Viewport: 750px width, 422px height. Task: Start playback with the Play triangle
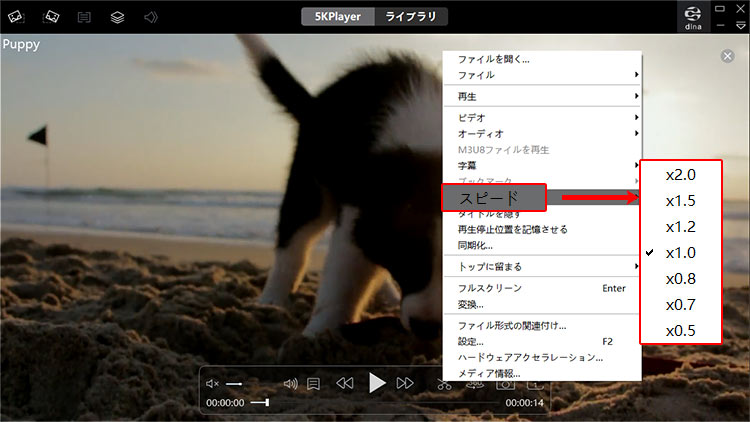tap(377, 383)
